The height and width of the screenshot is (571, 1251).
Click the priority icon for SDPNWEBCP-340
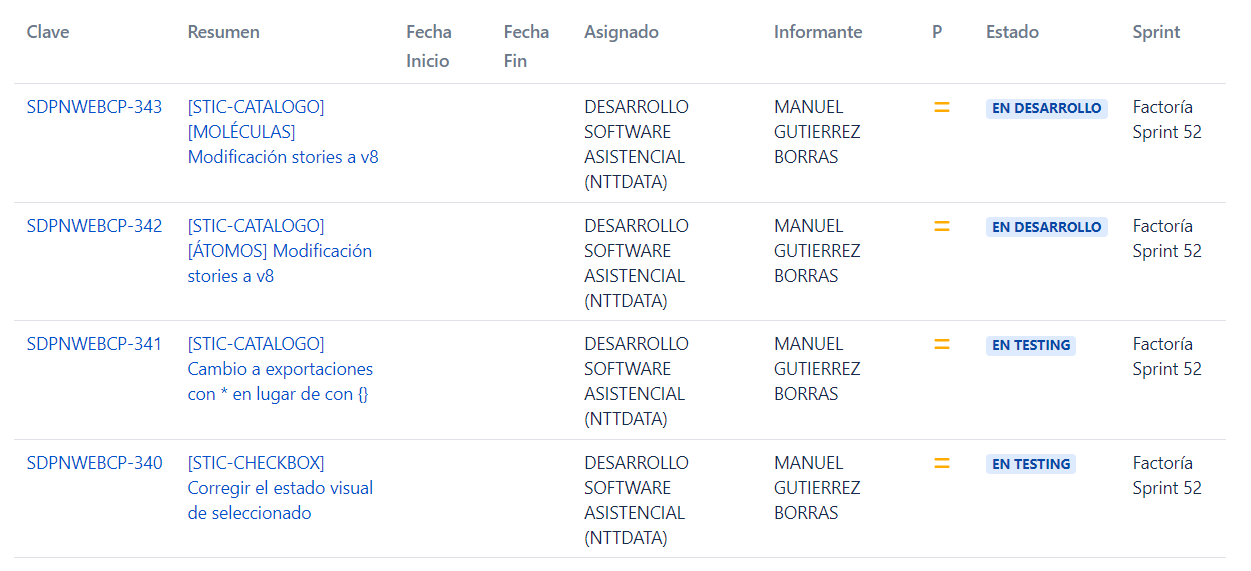click(x=941, y=463)
